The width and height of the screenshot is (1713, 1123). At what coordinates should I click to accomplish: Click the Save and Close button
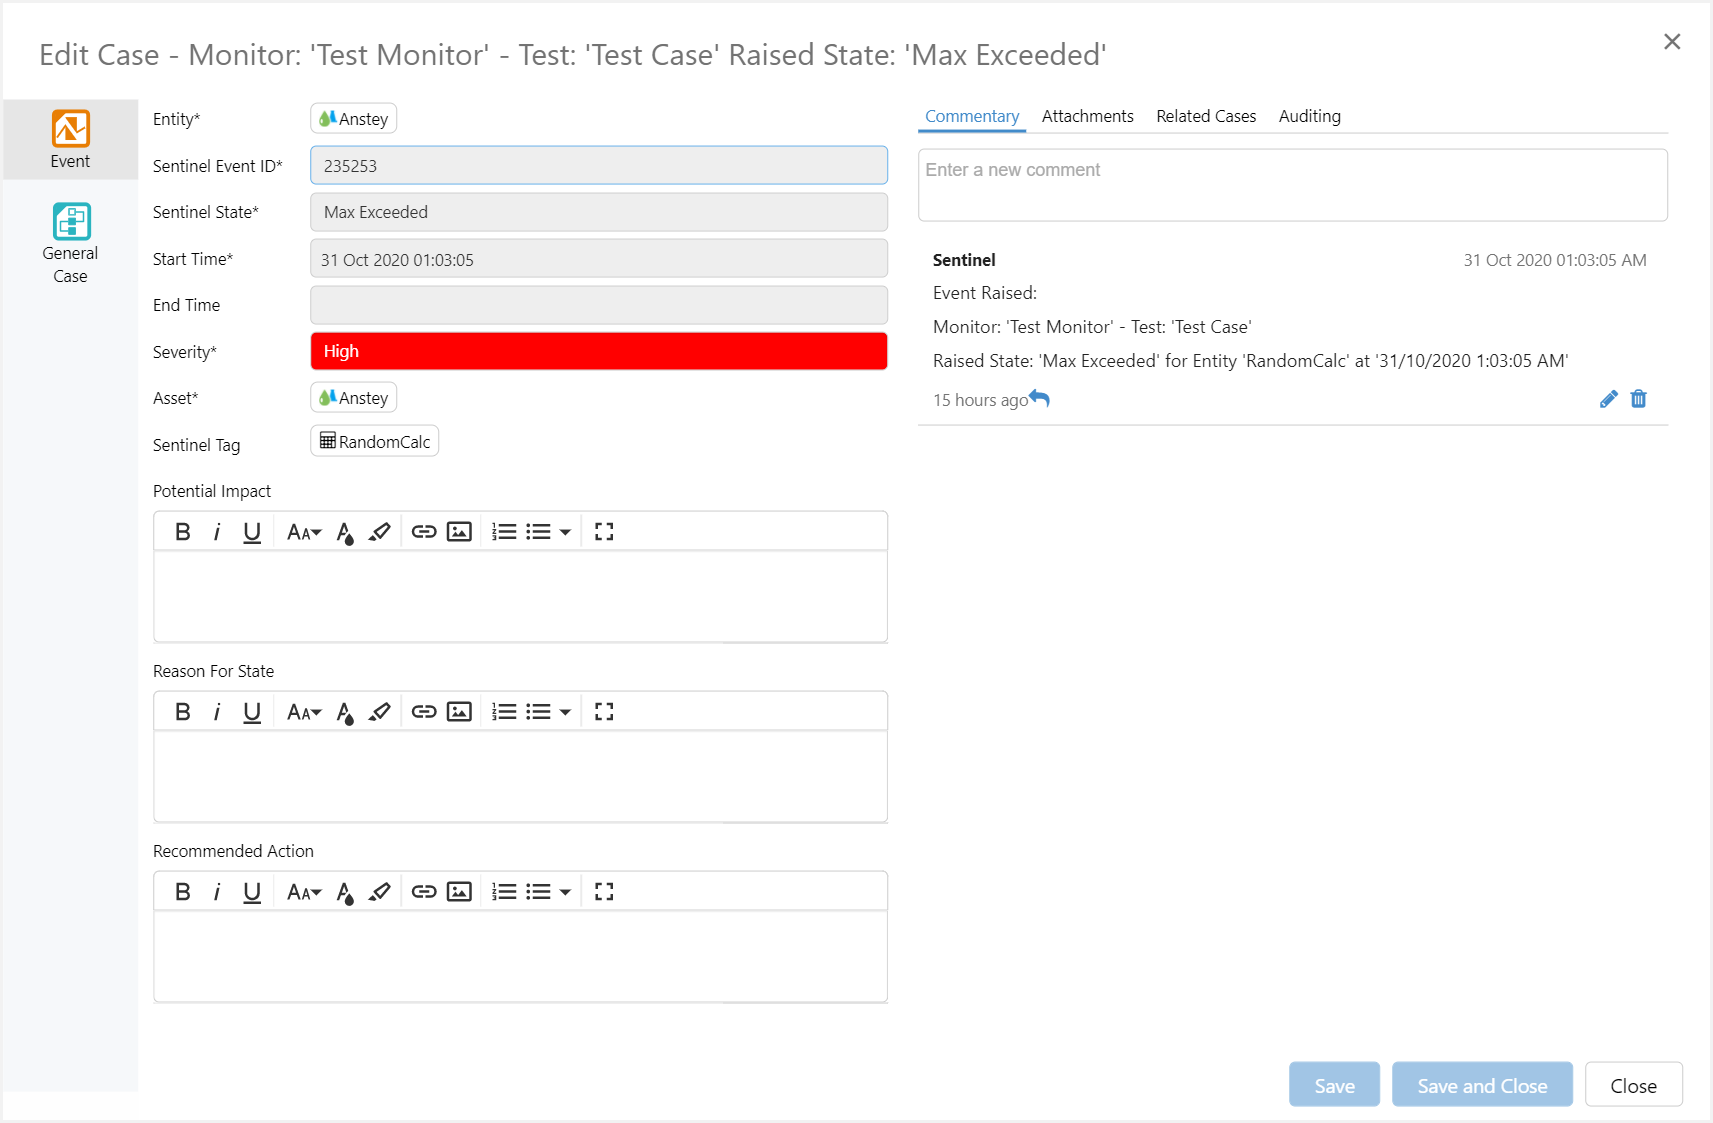(x=1481, y=1085)
